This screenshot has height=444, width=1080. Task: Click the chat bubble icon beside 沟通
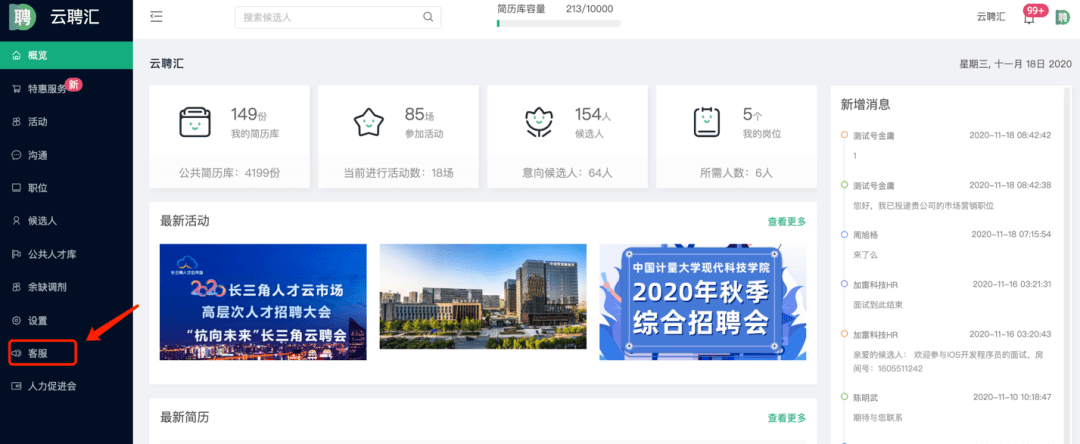tap(17, 155)
